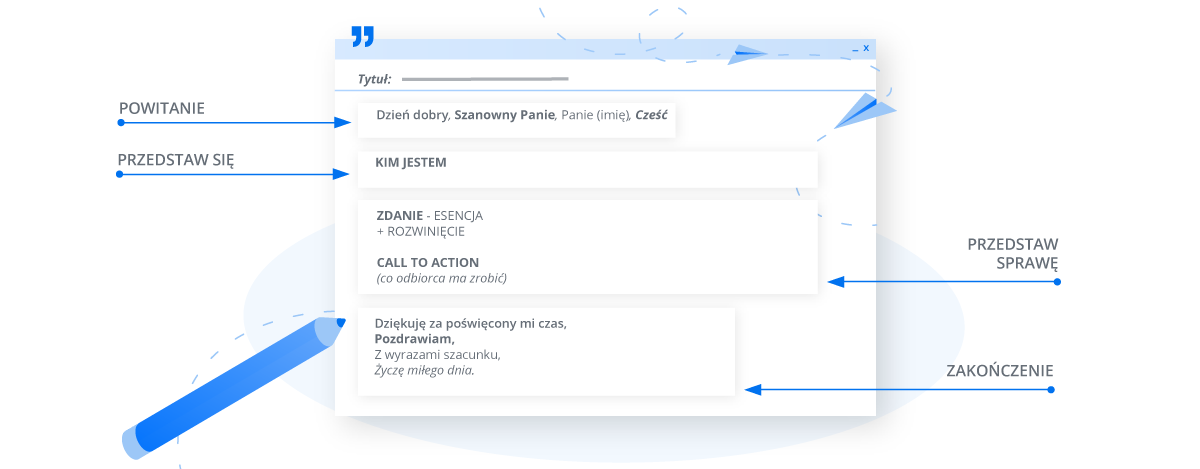This screenshot has width=1200, height=469.
Task: Click the blue quotation mark icon
Action: 362,37
